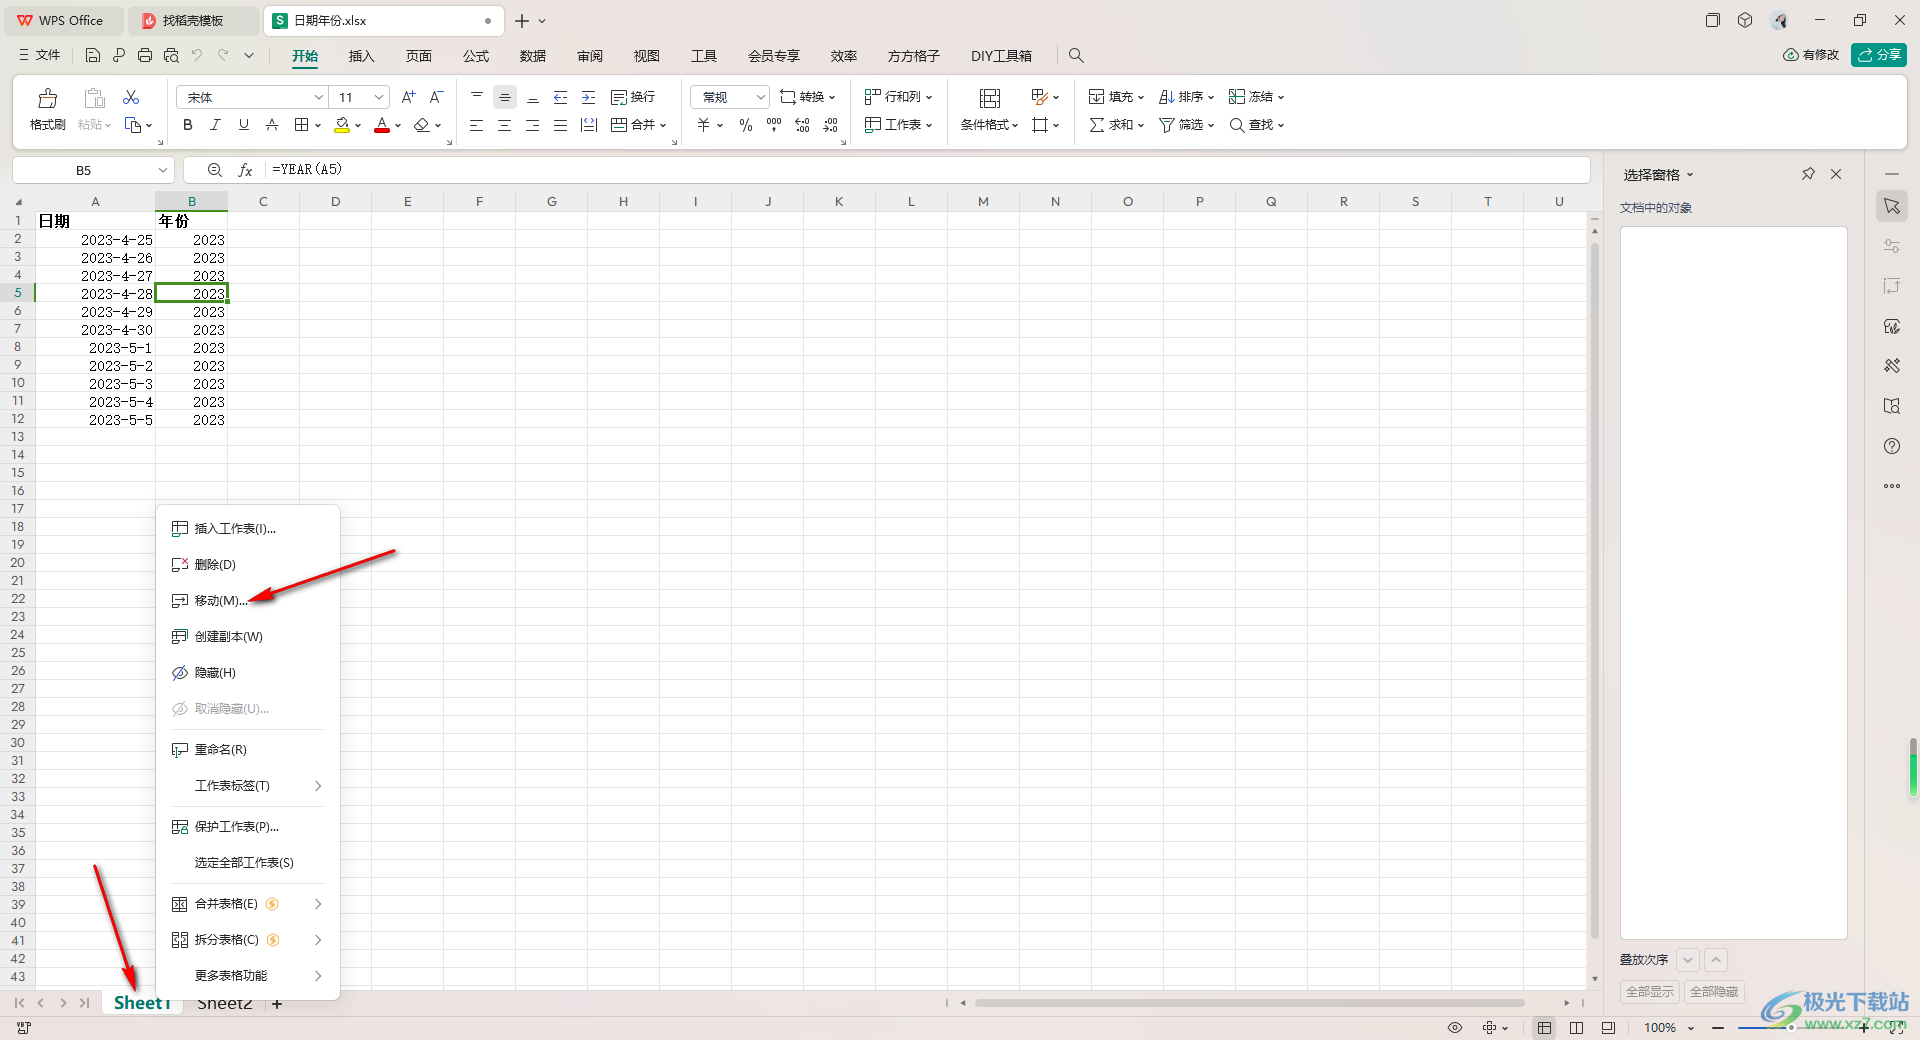Image resolution: width=1920 pixels, height=1040 pixels.
Task: Align text left horizontally
Action: click(477, 125)
